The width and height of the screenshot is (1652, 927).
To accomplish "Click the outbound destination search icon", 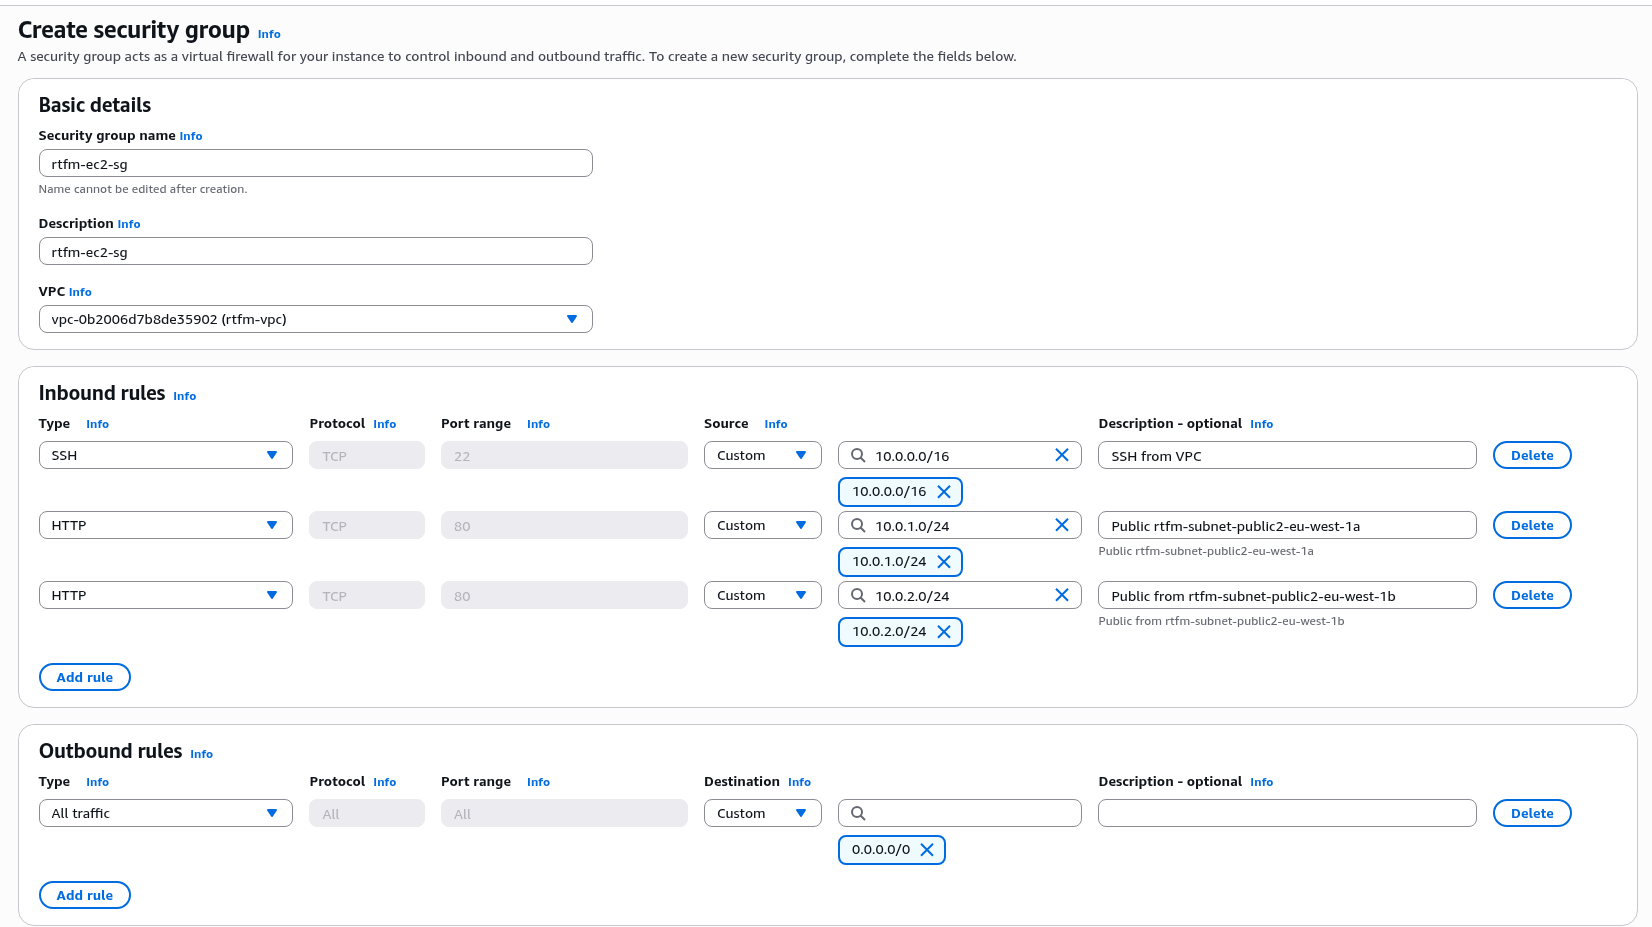I will click(x=858, y=813).
